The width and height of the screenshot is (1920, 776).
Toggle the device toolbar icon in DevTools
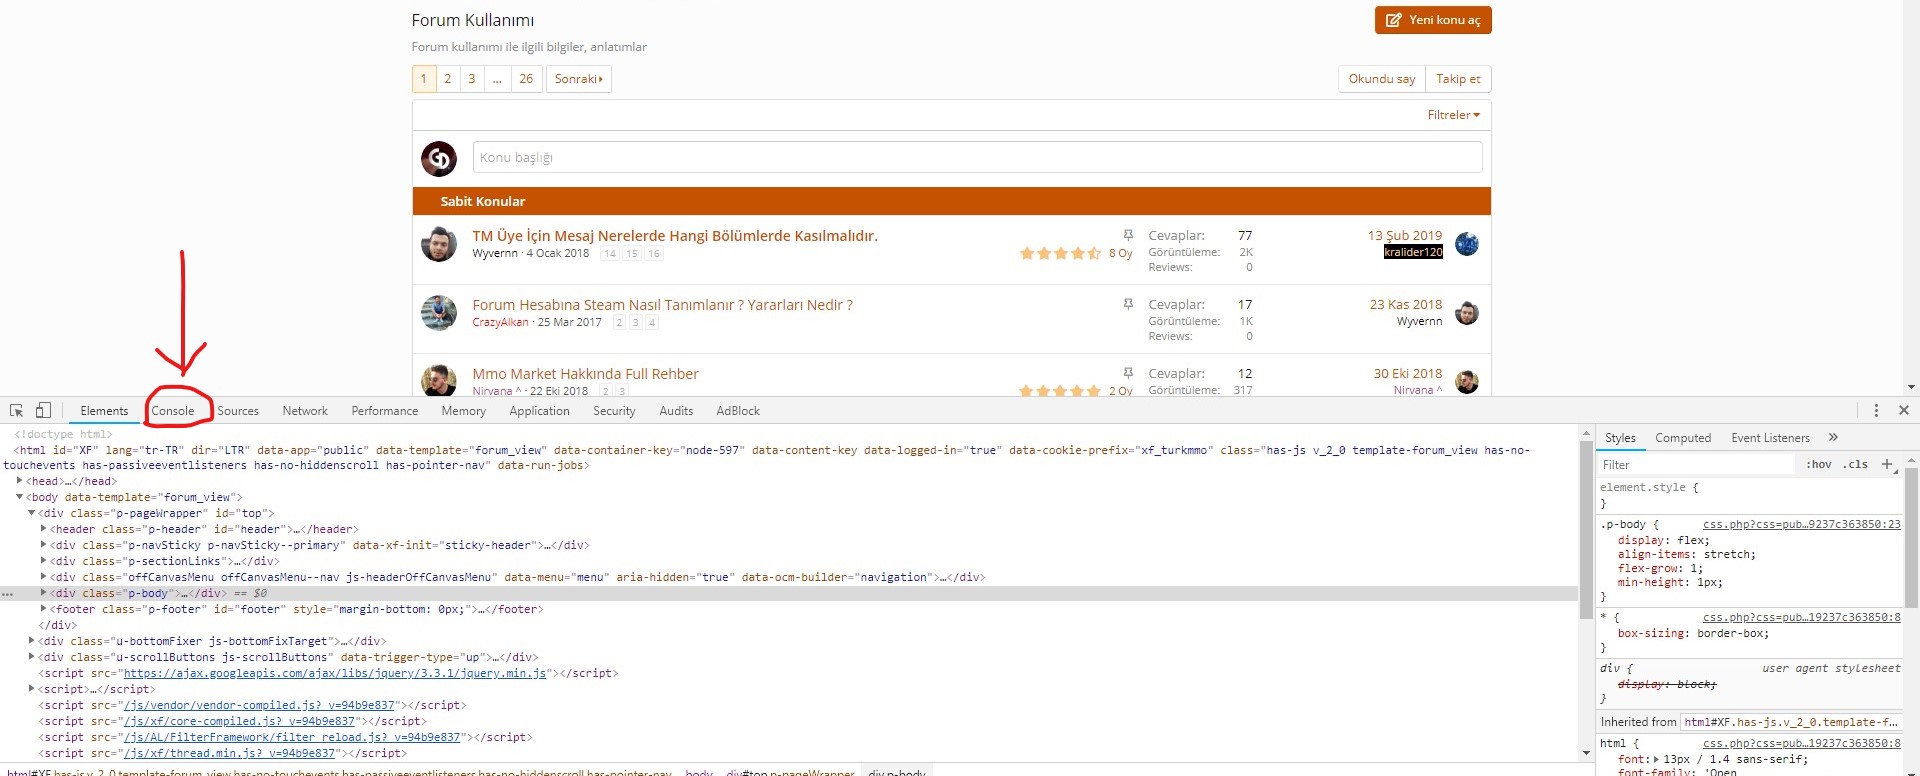43,411
